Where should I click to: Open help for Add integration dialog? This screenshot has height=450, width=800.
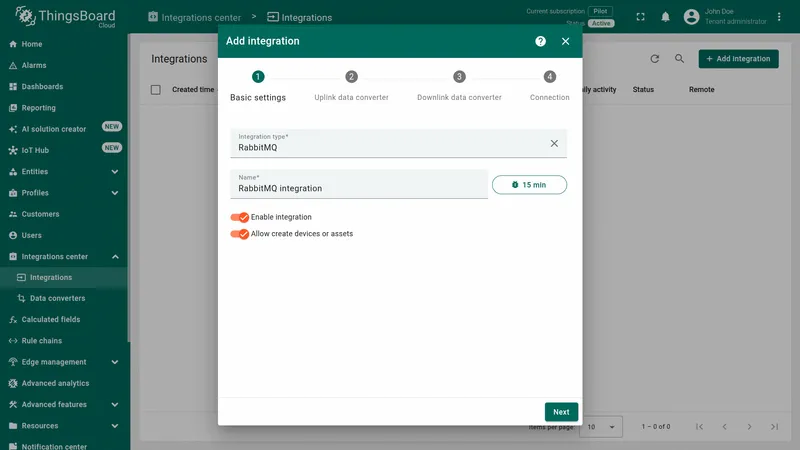click(x=540, y=41)
